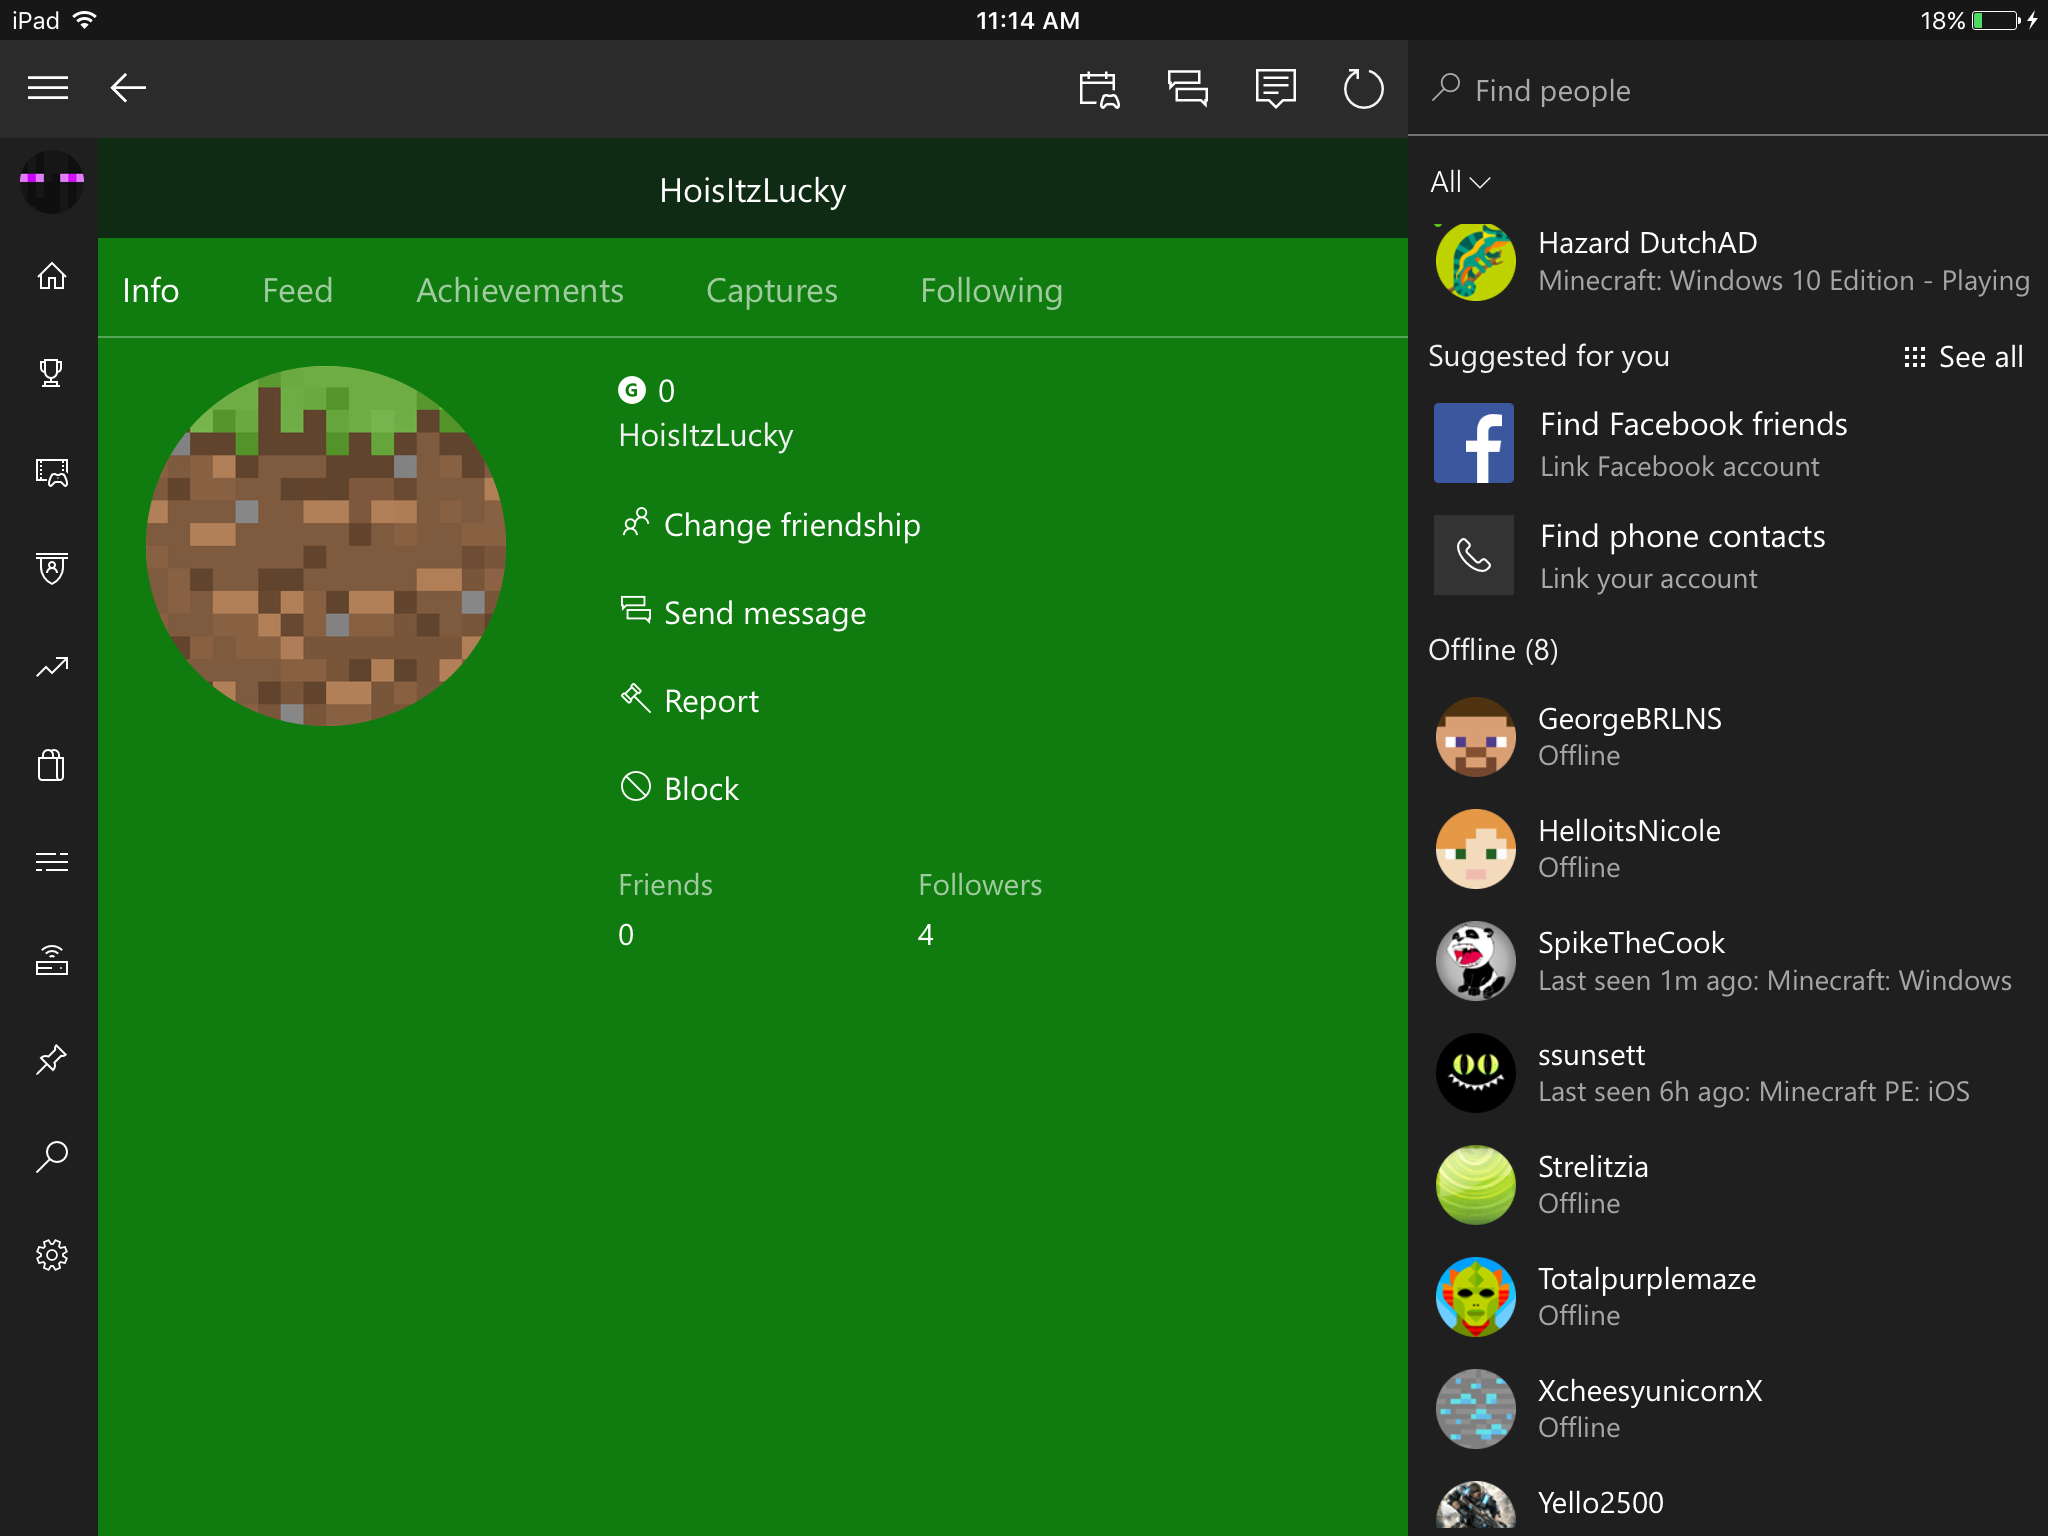Image resolution: width=2048 pixels, height=1536 pixels.
Task: Open XcheesyunicornX in friends list
Action: 1728,1409
